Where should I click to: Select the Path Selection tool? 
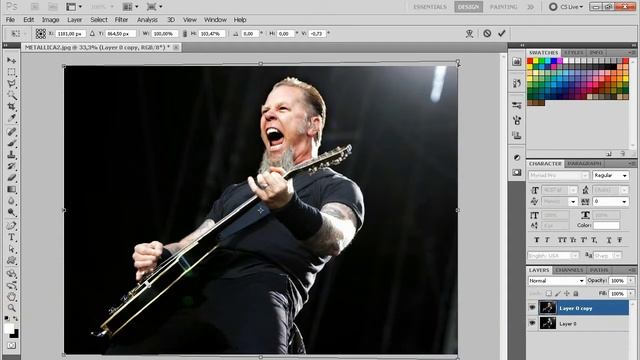[11, 249]
